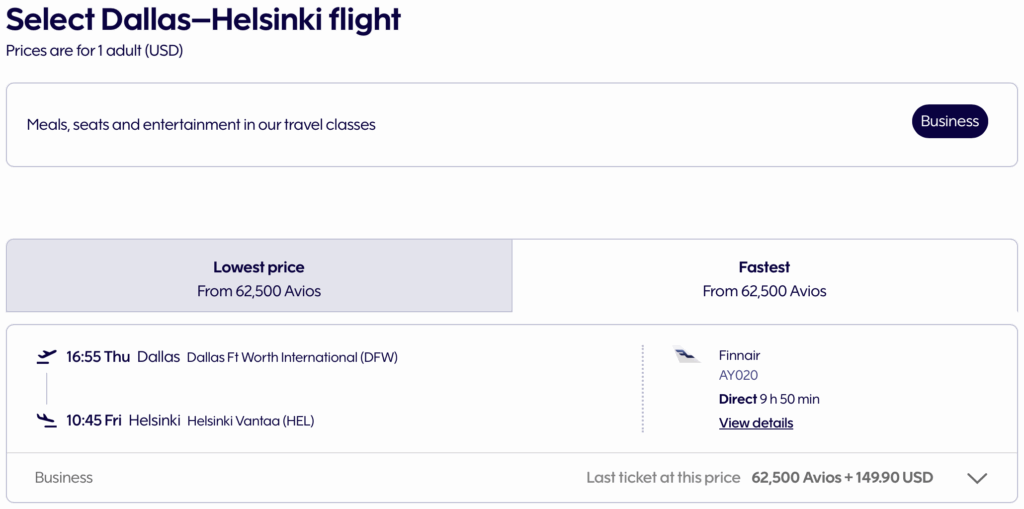Click the Finnair airline logo
This screenshot has height=509, width=1024.
click(687, 356)
